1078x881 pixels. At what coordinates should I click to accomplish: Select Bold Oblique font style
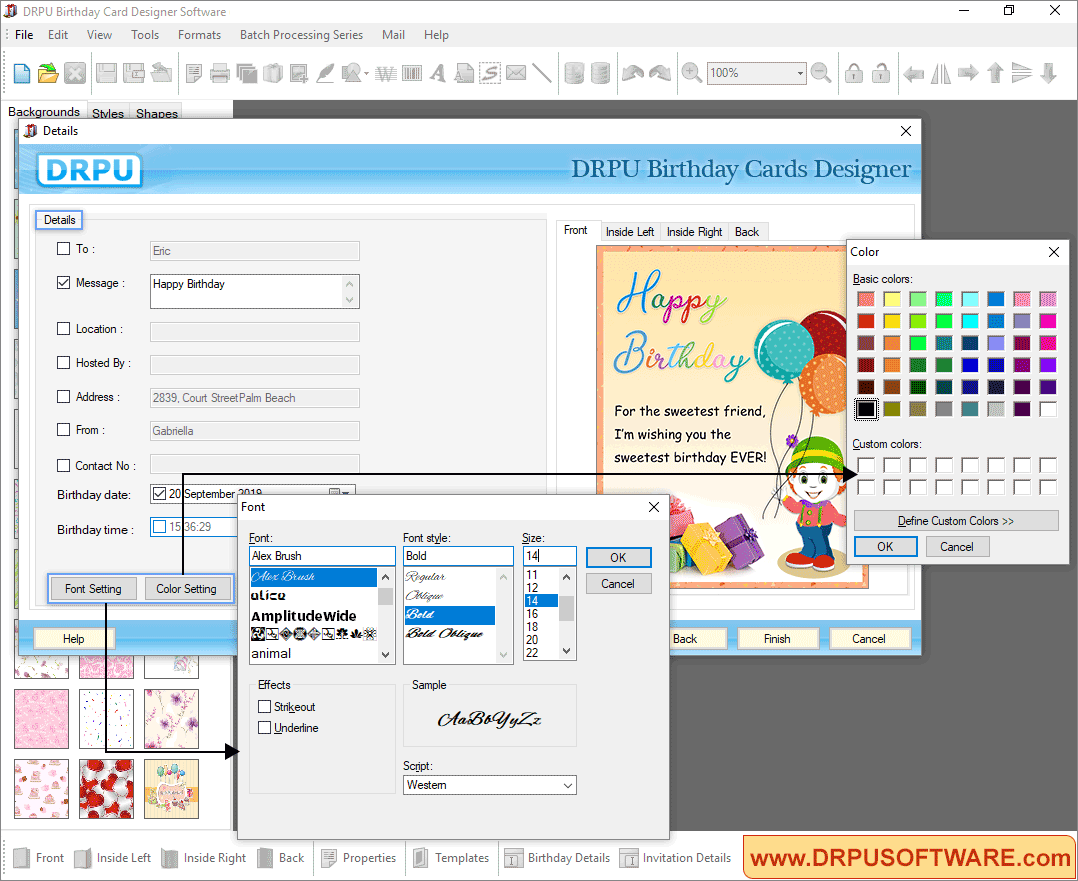445,633
